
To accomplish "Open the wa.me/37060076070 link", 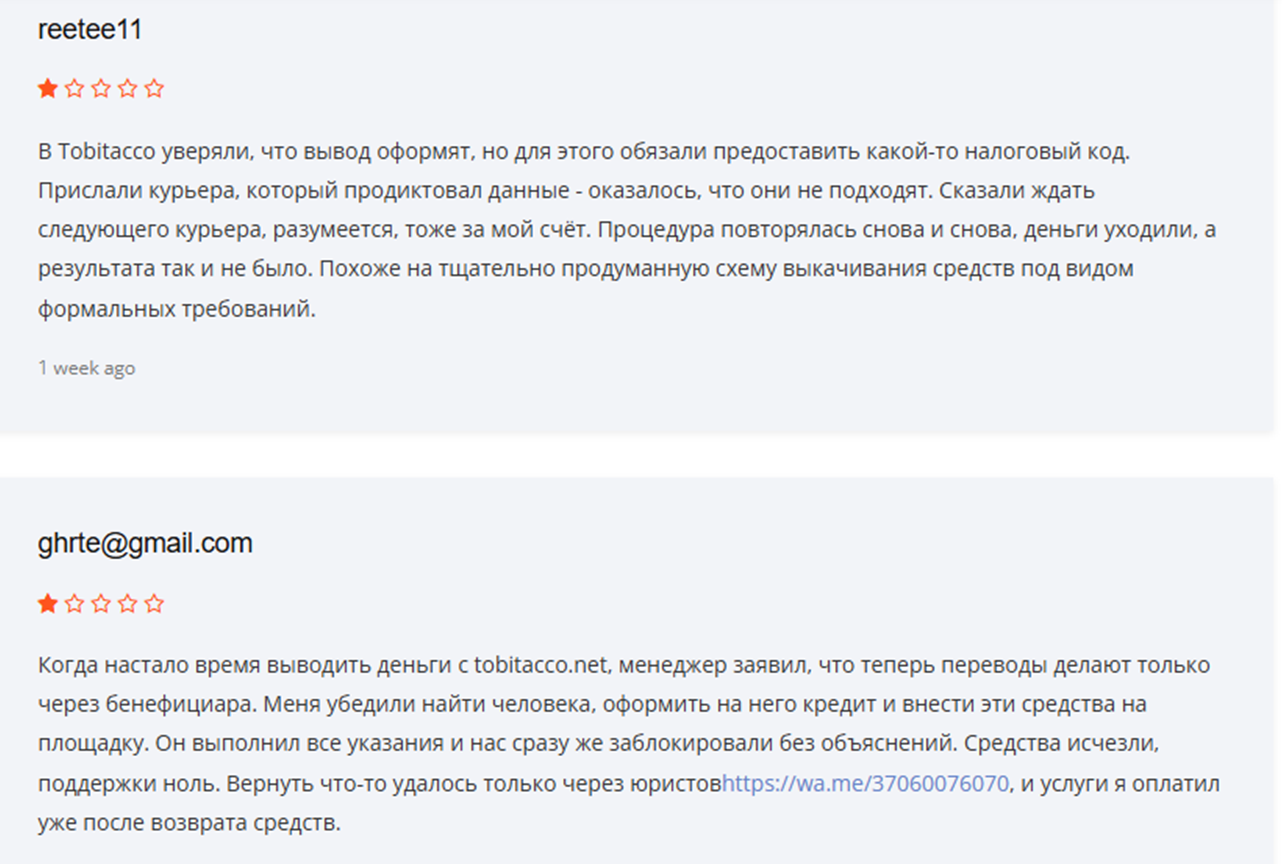I will point(865,784).
